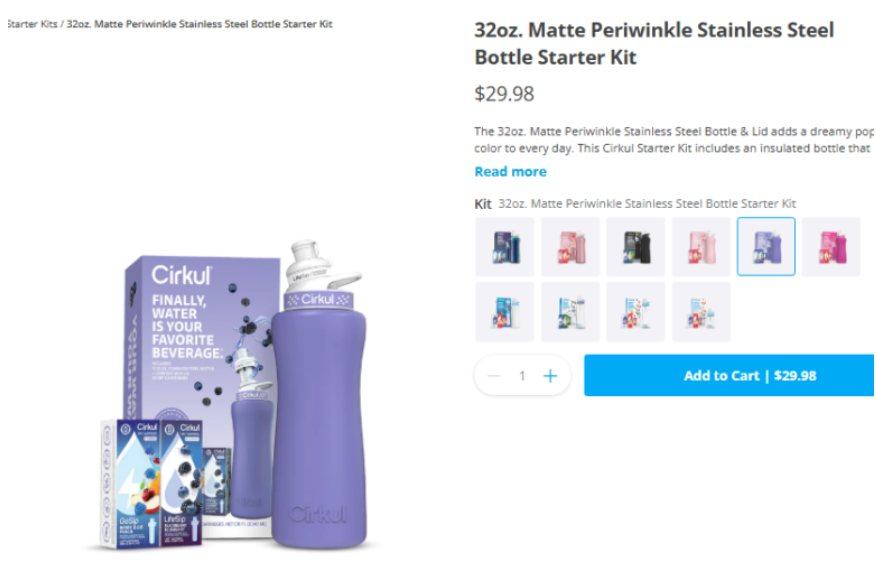
Task: Select the light pink bottle kit option
Action: (701, 246)
